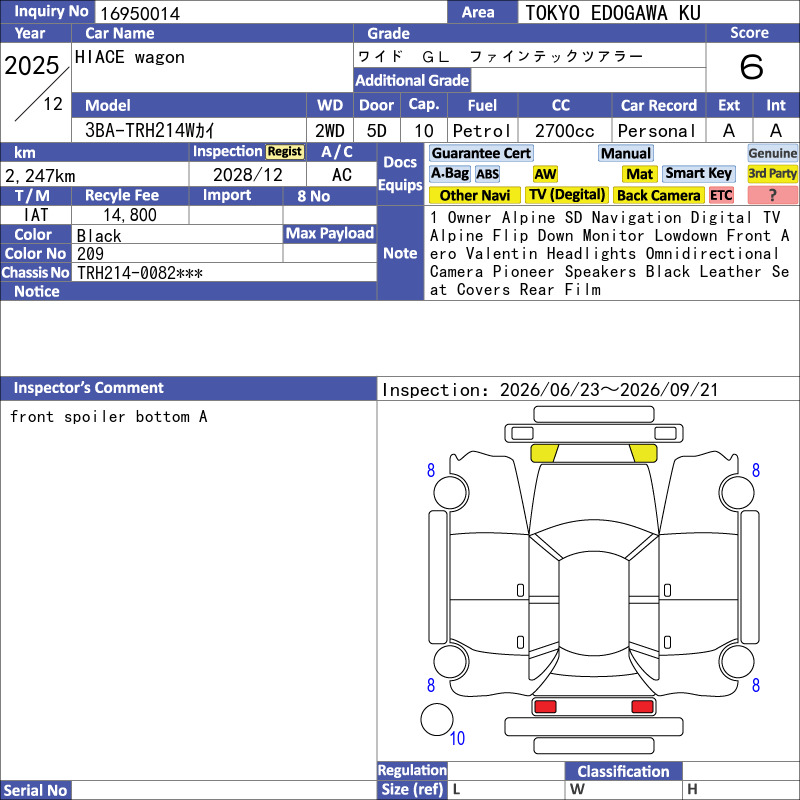Toggle the 3rd Party badge

772,174
